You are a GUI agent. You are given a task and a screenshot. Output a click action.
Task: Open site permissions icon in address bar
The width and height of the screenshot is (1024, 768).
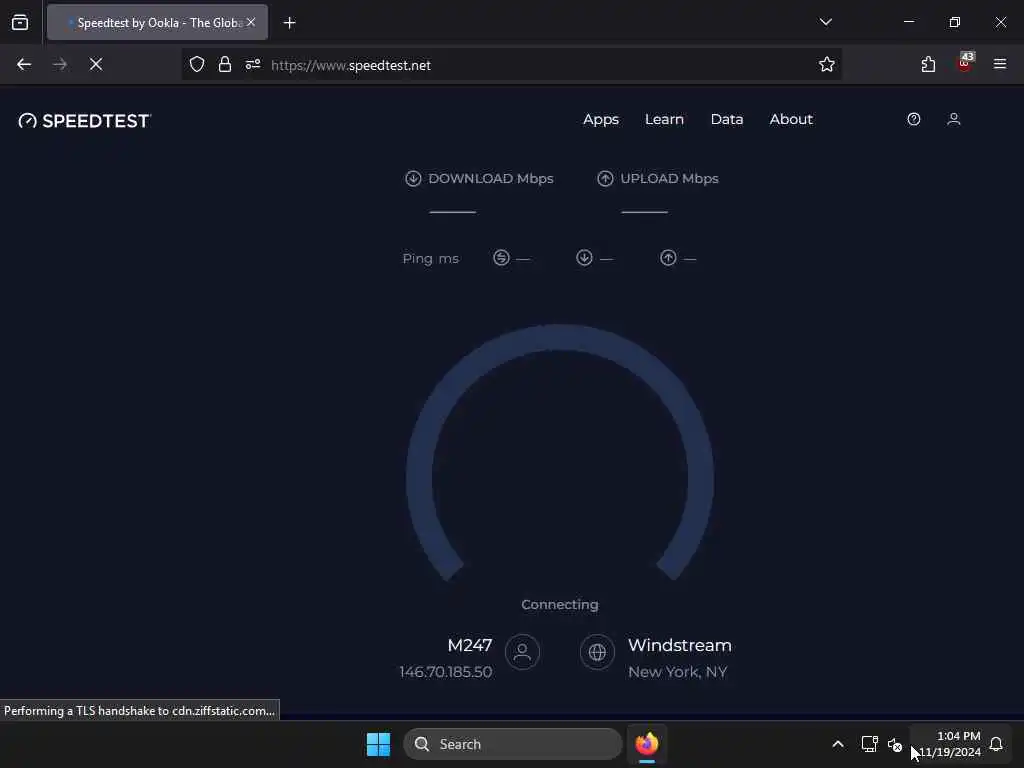pos(253,65)
